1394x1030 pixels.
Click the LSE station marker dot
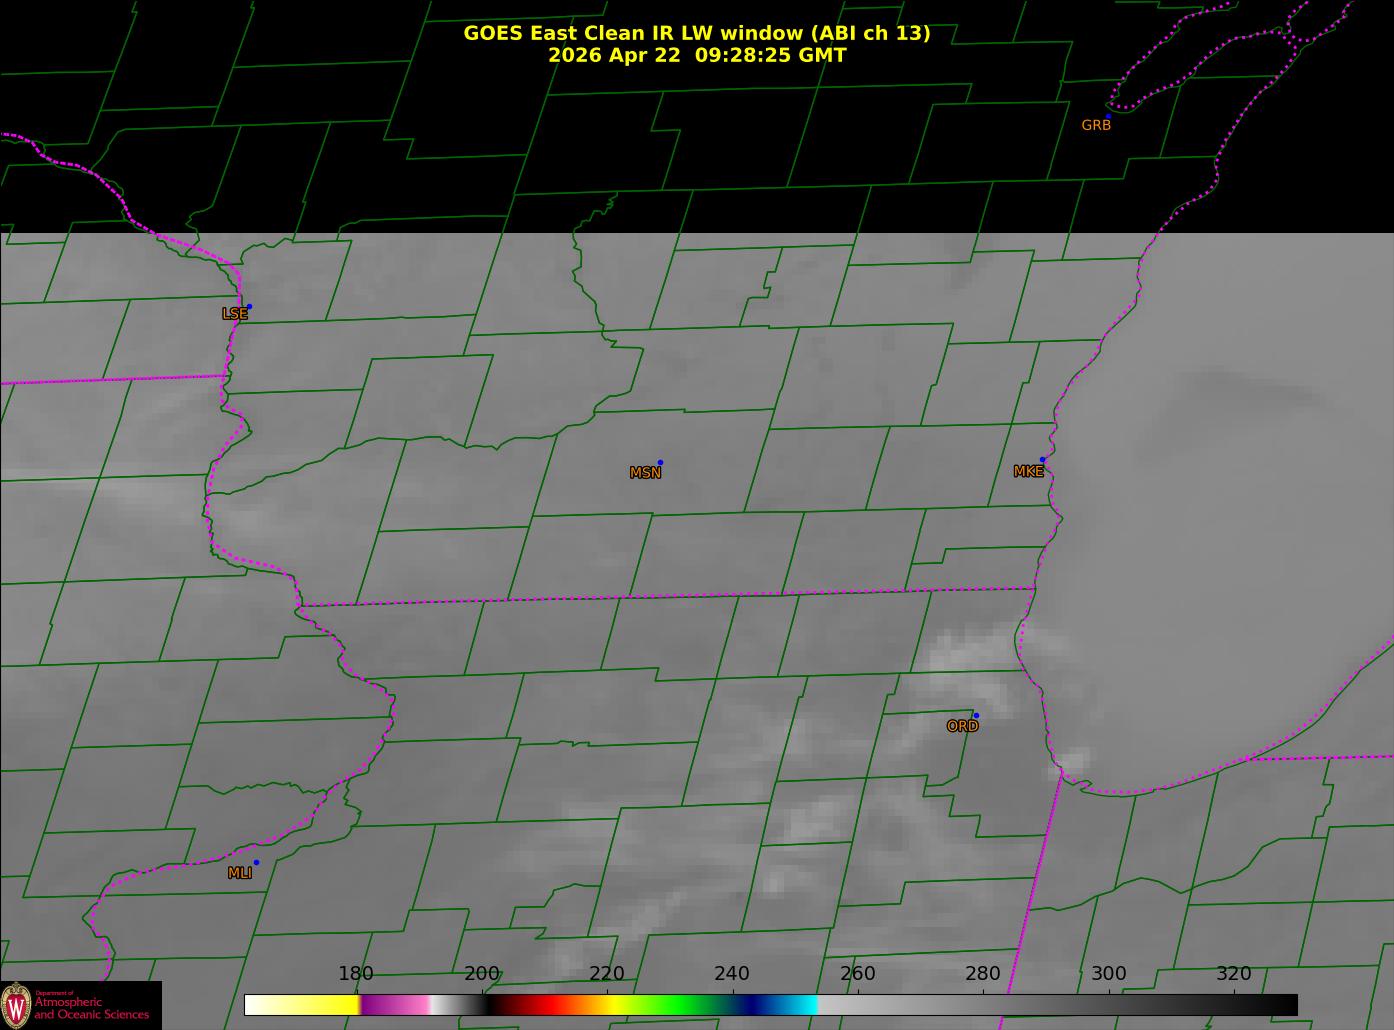coord(249,307)
